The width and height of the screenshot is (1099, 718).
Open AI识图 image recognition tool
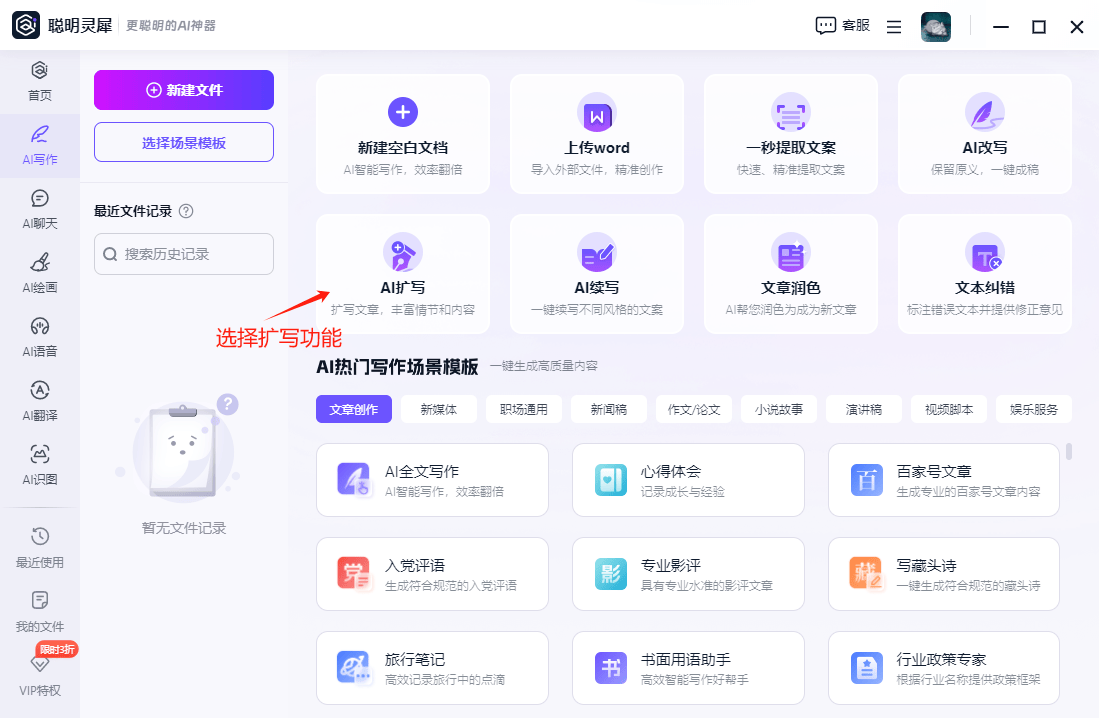click(40, 466)
